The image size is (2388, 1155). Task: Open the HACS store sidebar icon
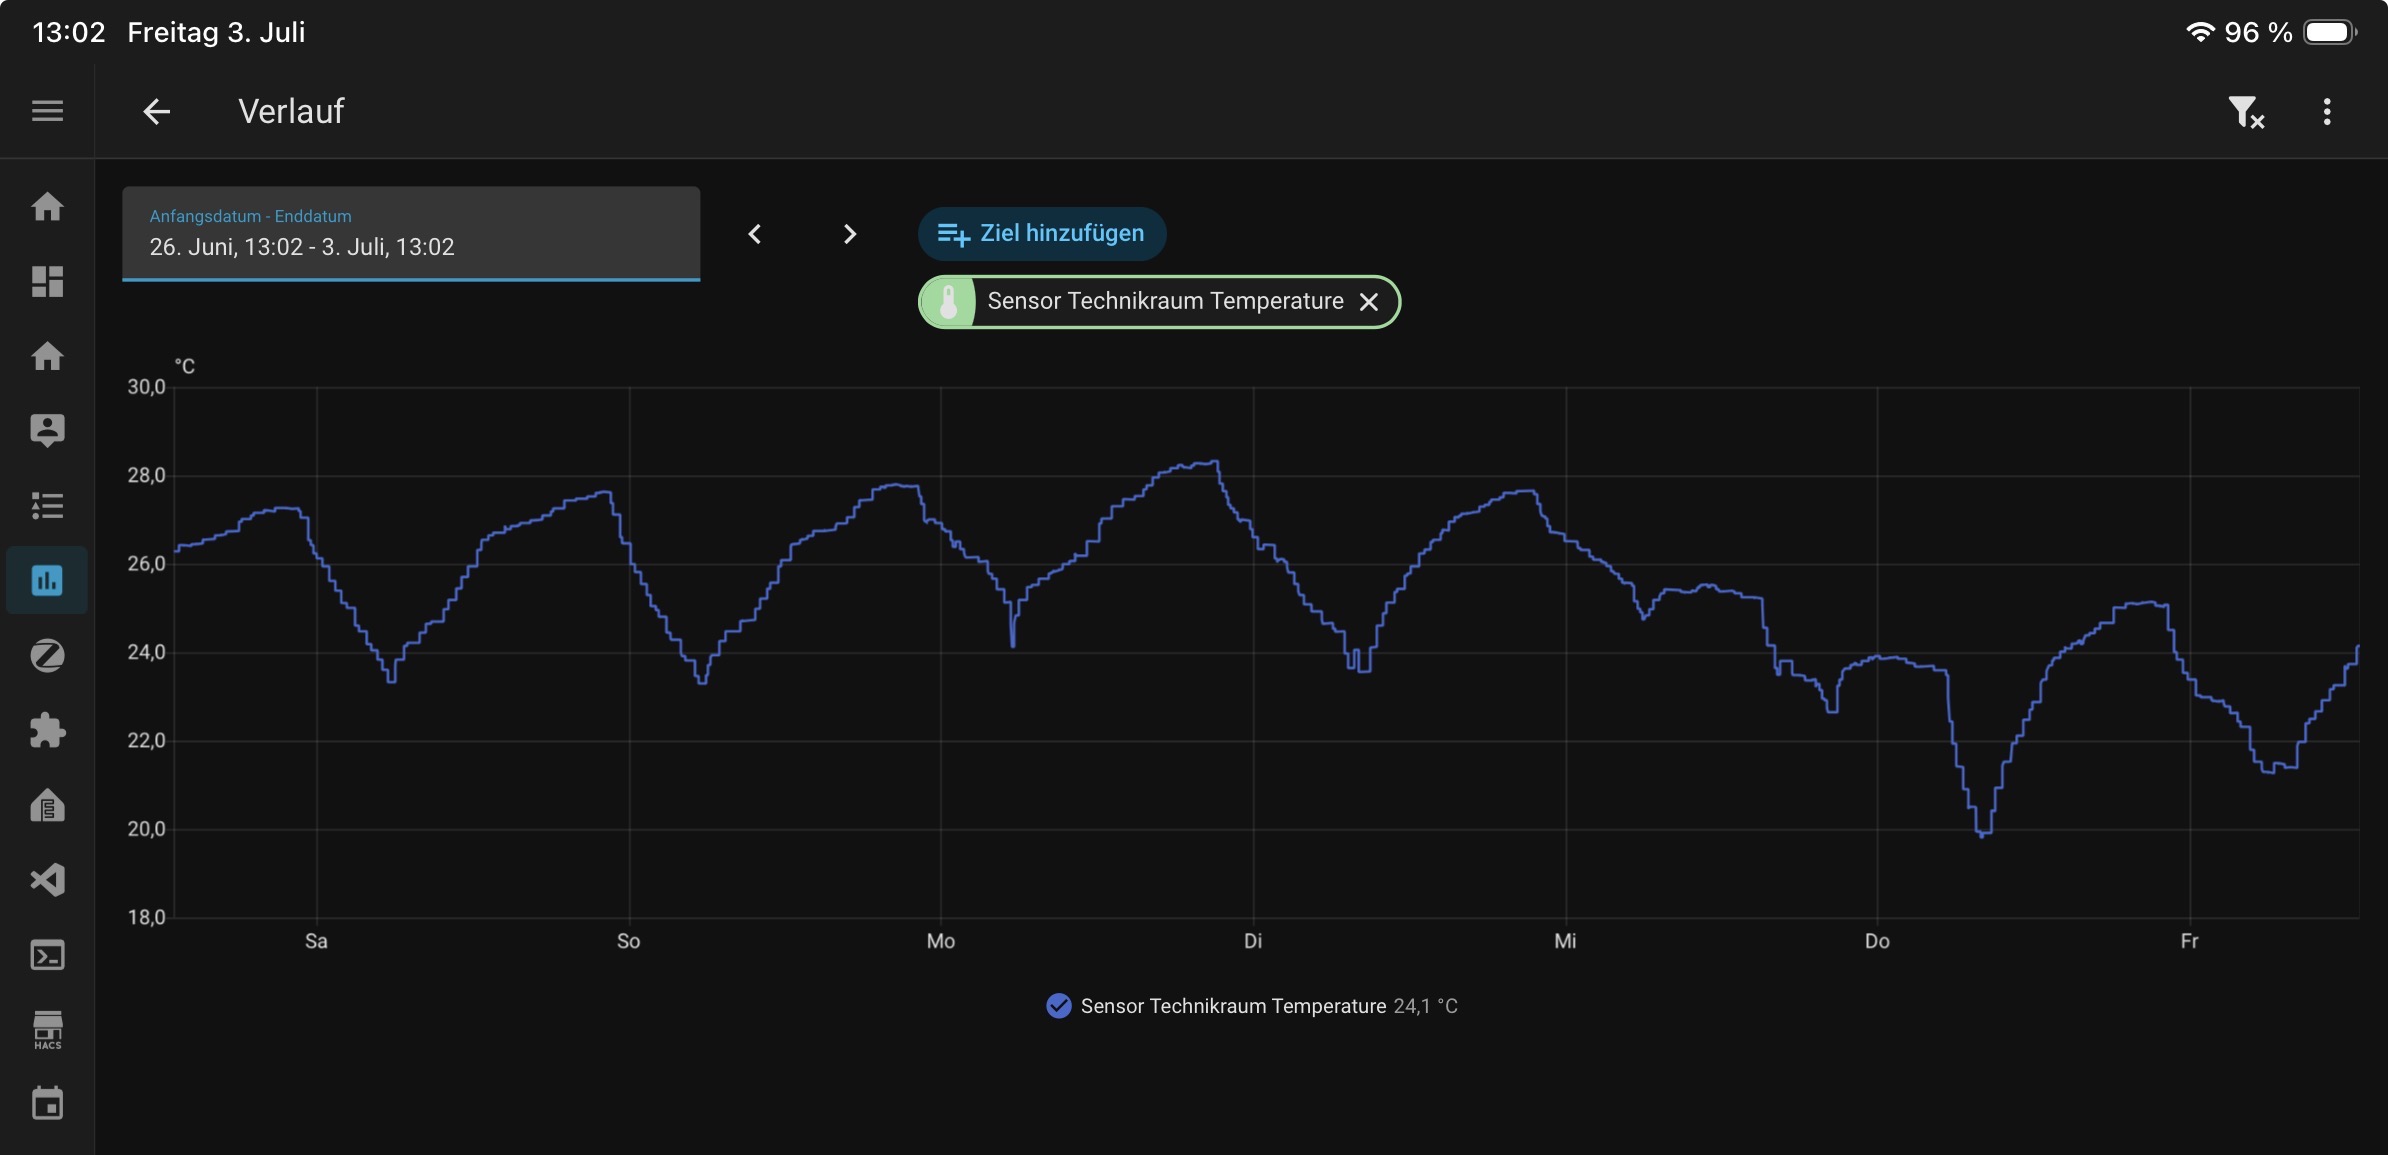coord(47,1030)
